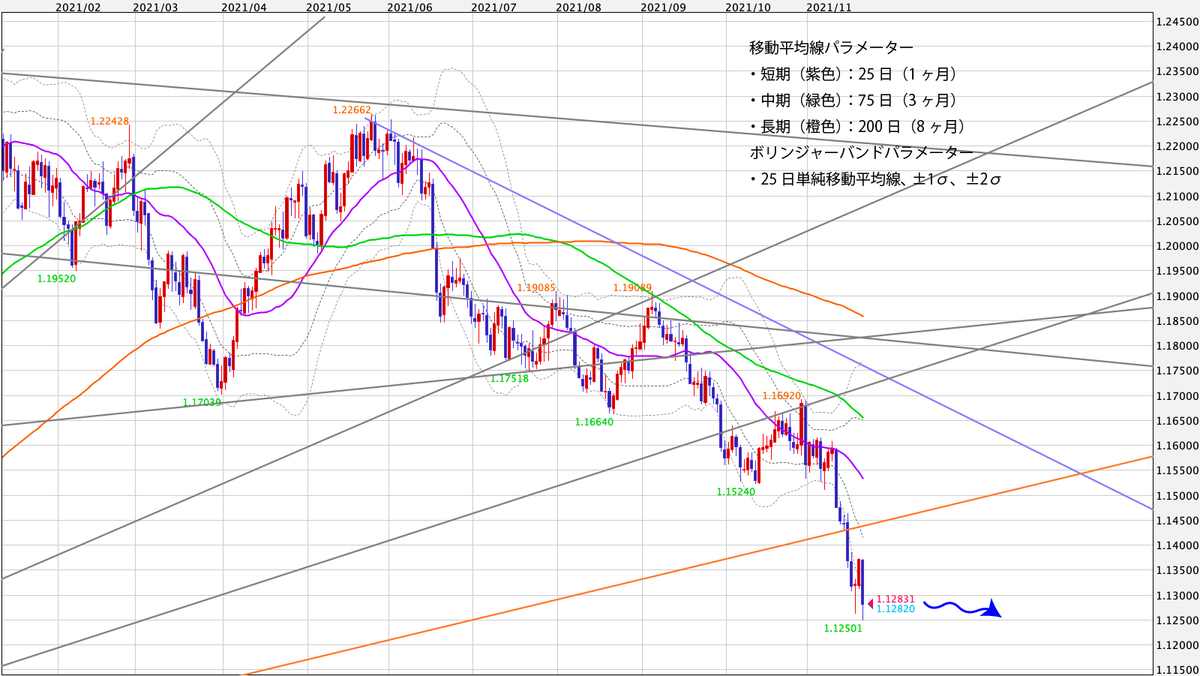The image size is (1200, 676).
Task: Click the 1.18500 axis value
Action: coord(1176,321)
